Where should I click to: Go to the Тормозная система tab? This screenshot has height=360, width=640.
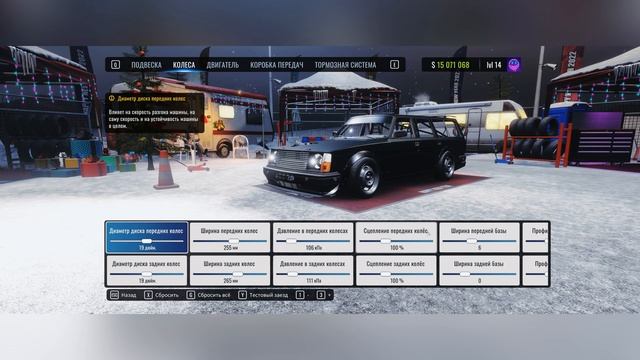345,65
